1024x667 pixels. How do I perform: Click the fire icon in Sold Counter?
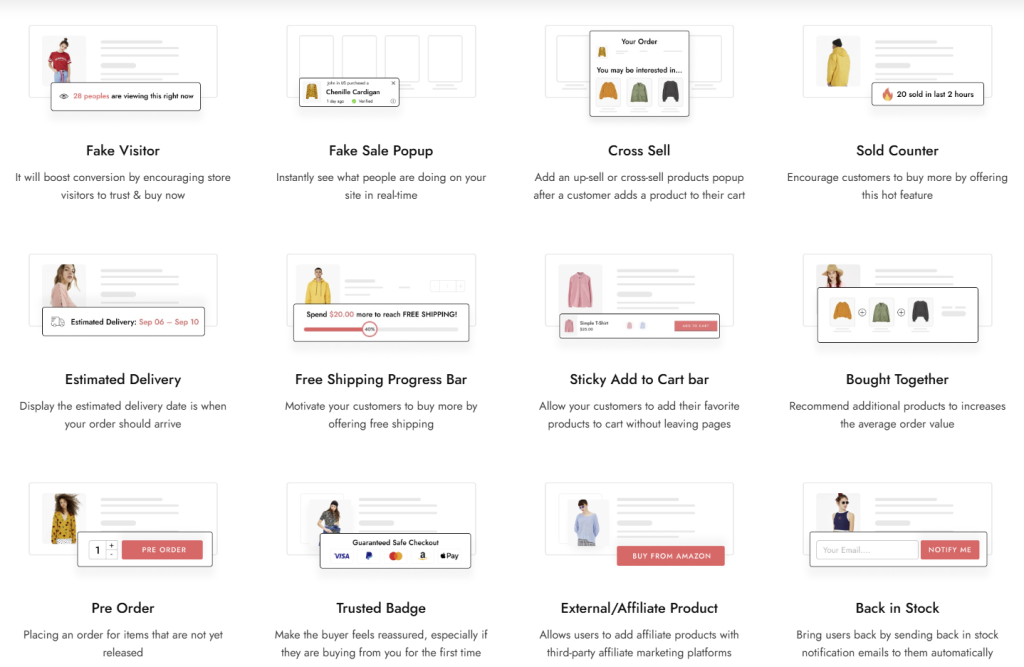tap(887, 94)
